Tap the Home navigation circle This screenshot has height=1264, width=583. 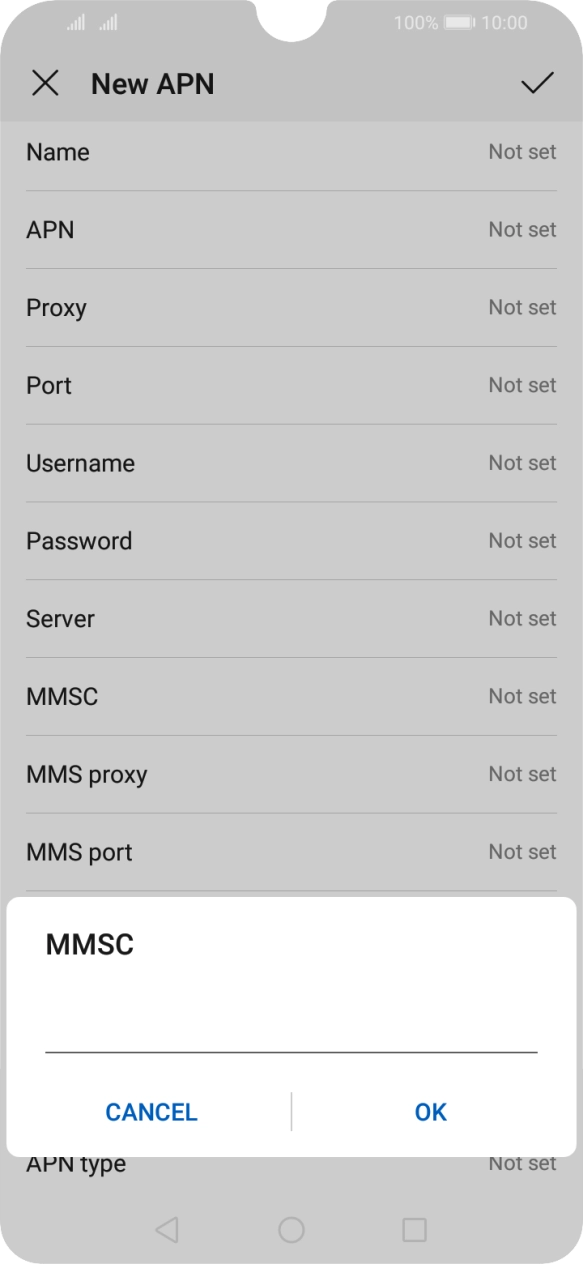291,1227
